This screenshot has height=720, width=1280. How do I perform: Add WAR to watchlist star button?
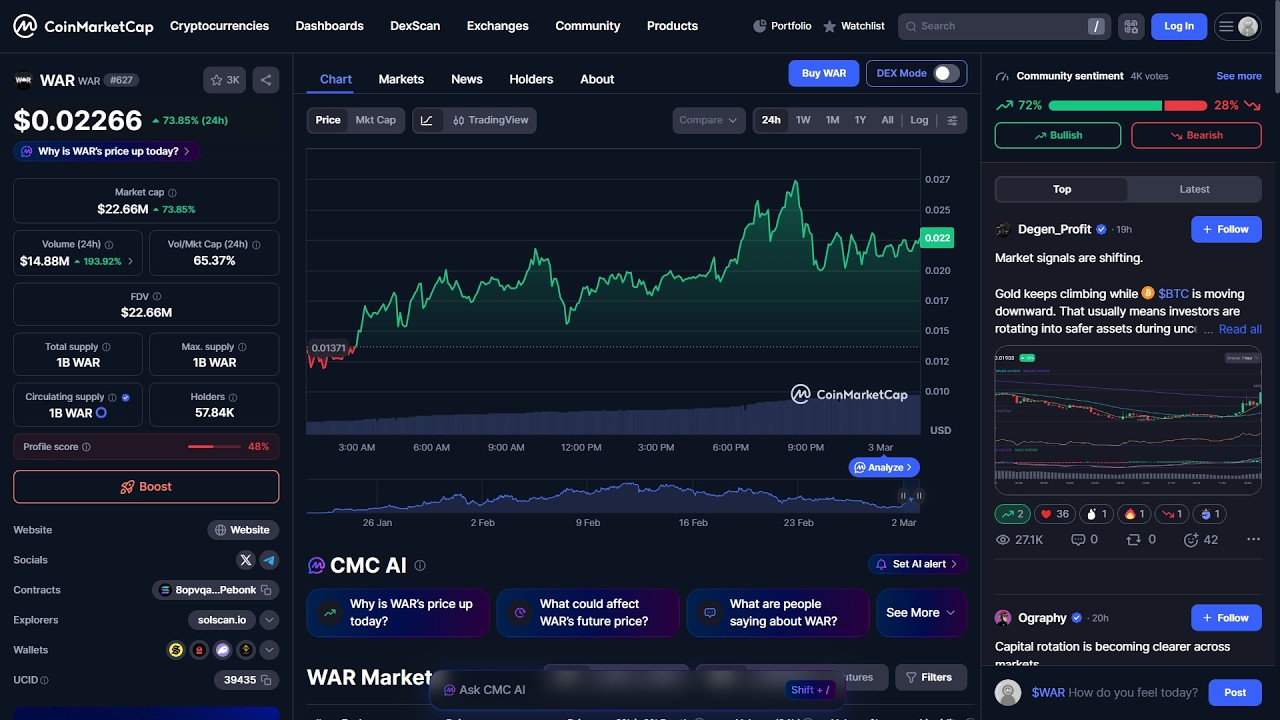click(226, 80)
